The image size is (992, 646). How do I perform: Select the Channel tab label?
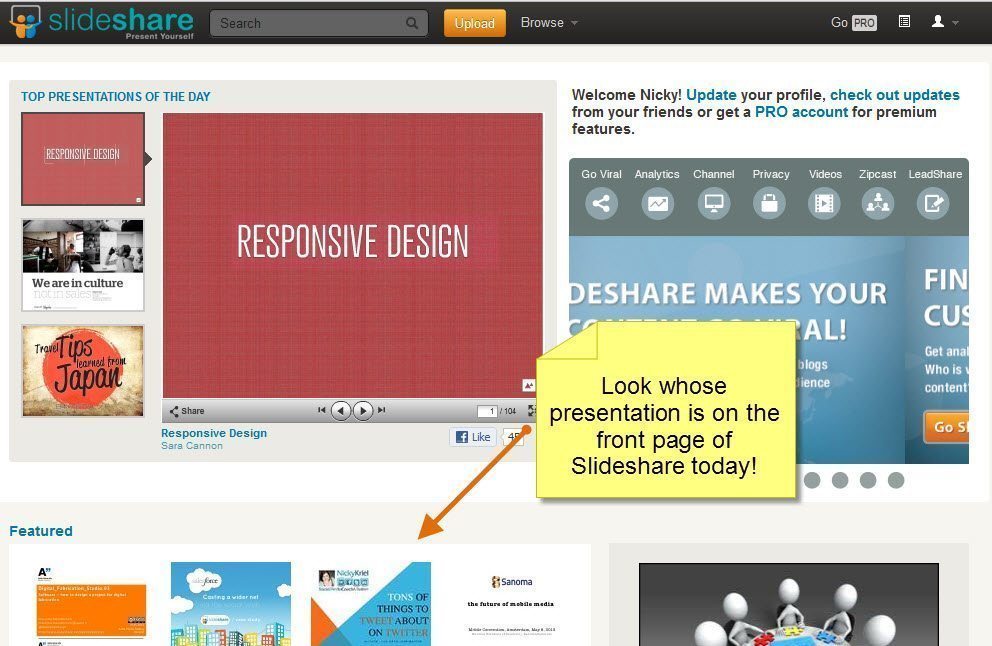coord(714,174)
